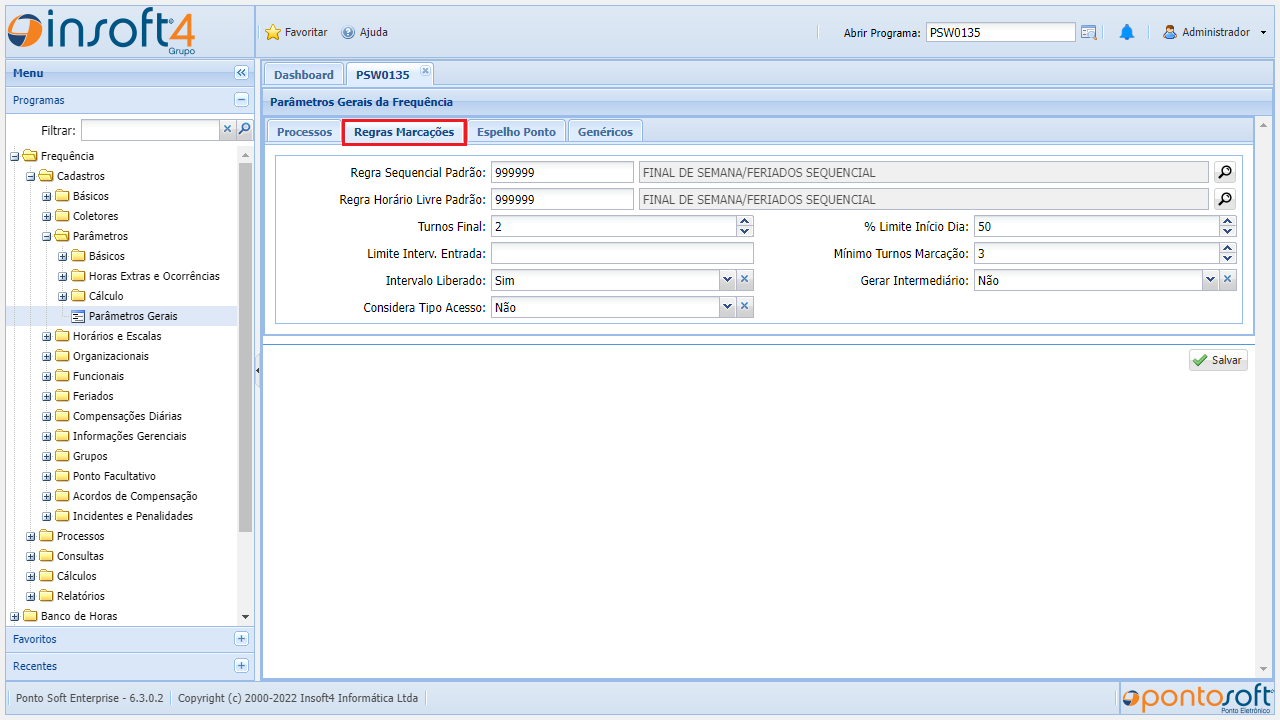
Task: Switch to the Dashboard tab
Action: pos(303,75)
